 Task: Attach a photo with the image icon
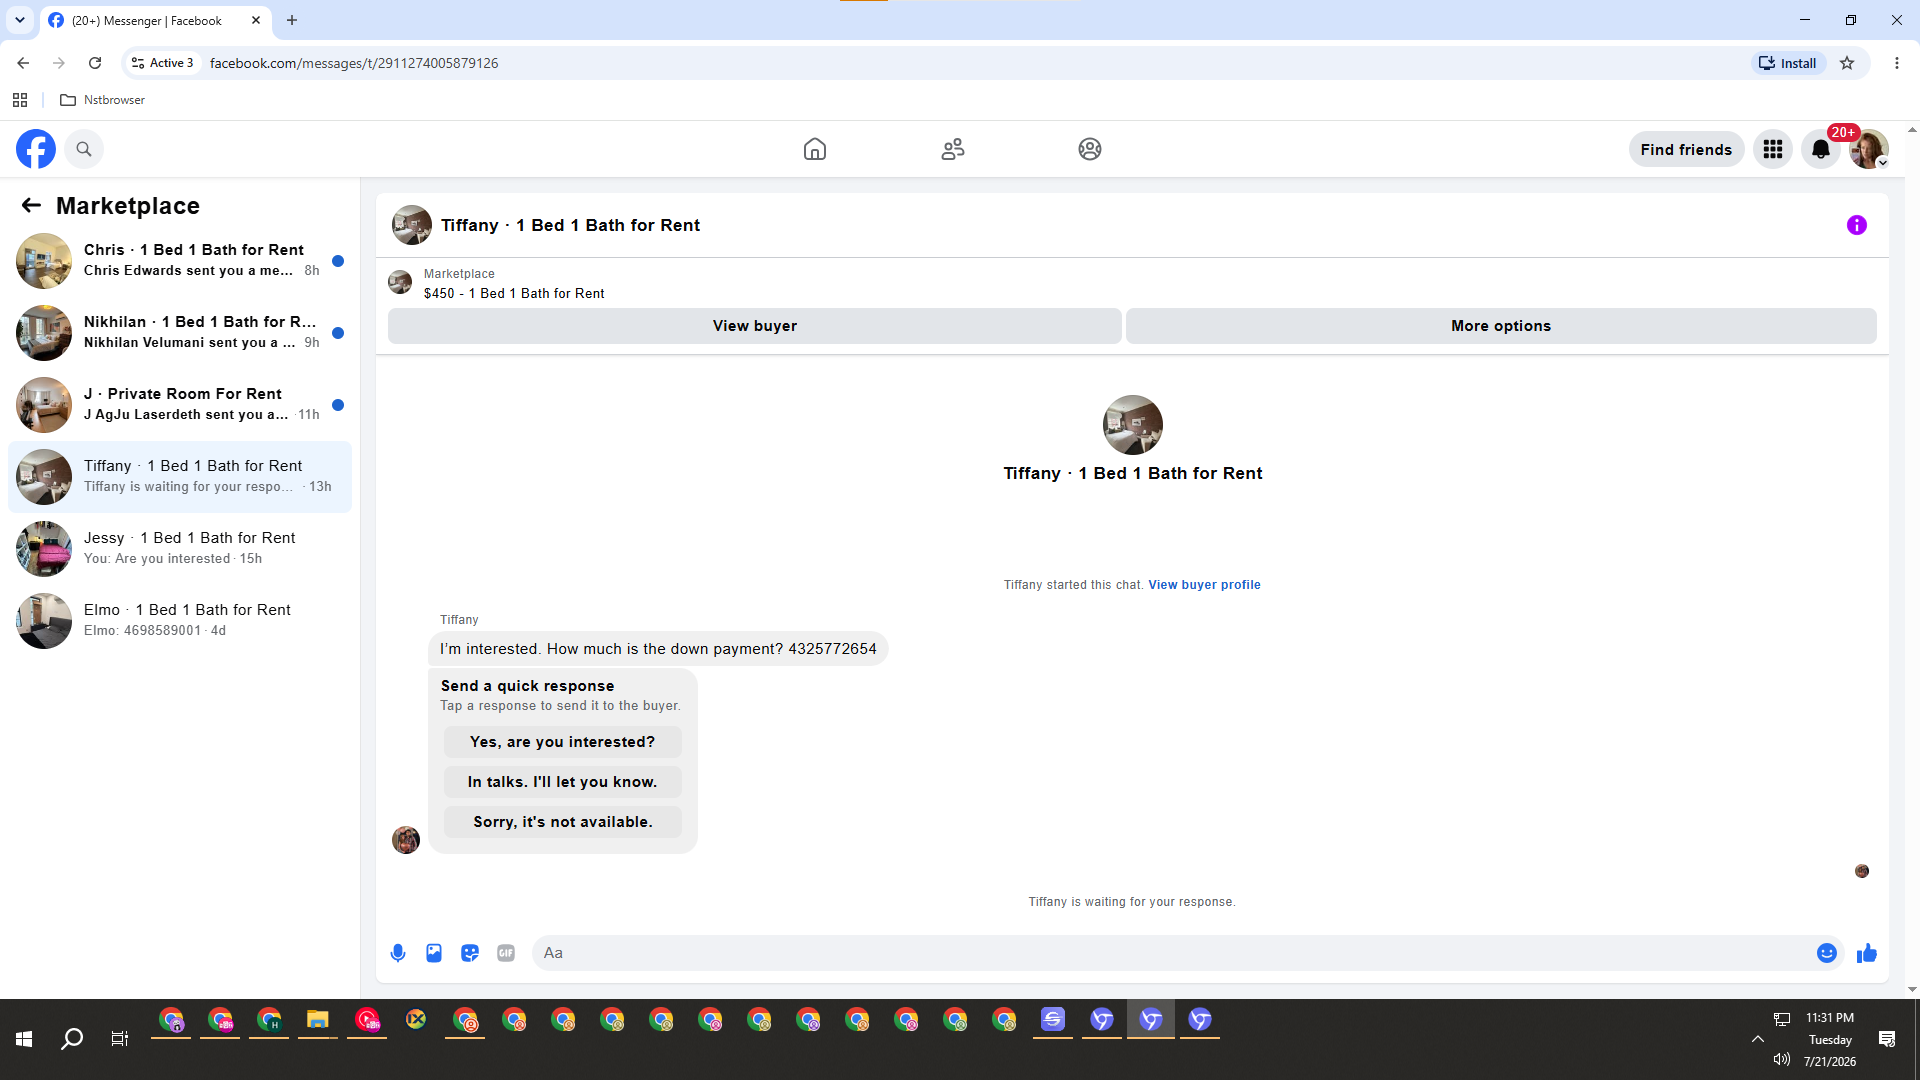434,953
